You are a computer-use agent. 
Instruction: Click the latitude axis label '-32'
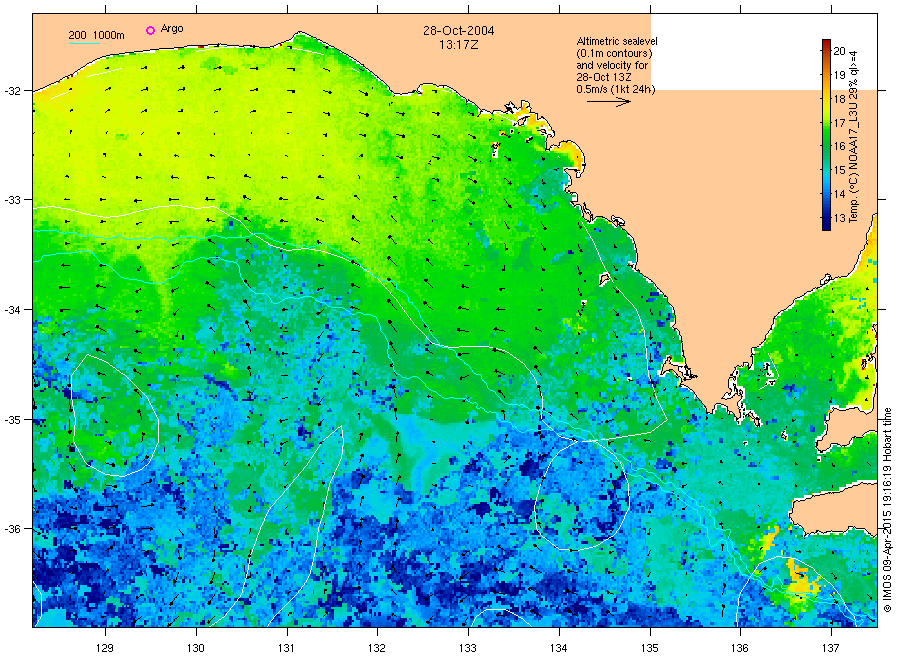click(x=12, y=91)
